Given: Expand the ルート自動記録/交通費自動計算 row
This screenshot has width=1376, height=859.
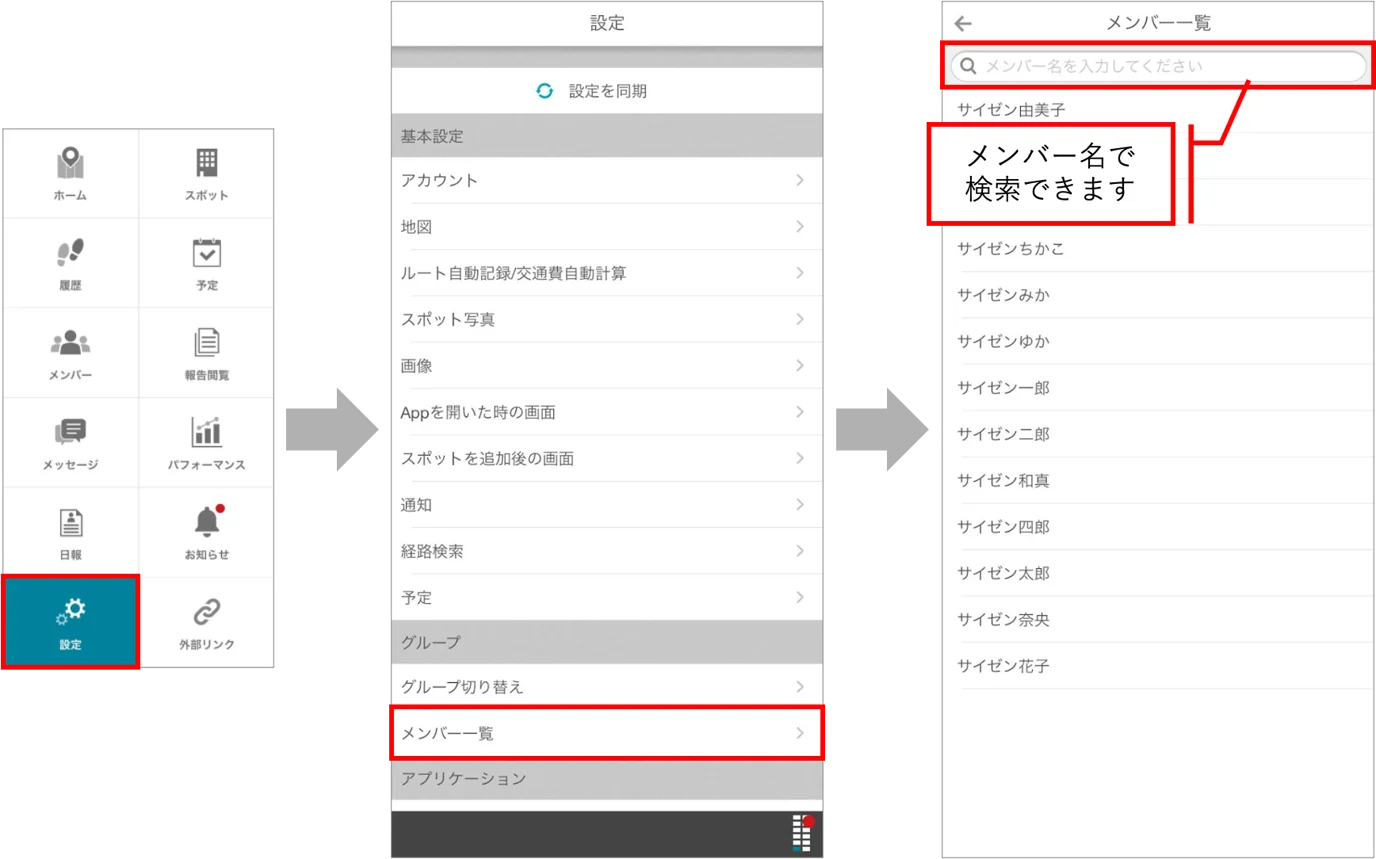Looking at the screenshot, I should pos(607,273).
